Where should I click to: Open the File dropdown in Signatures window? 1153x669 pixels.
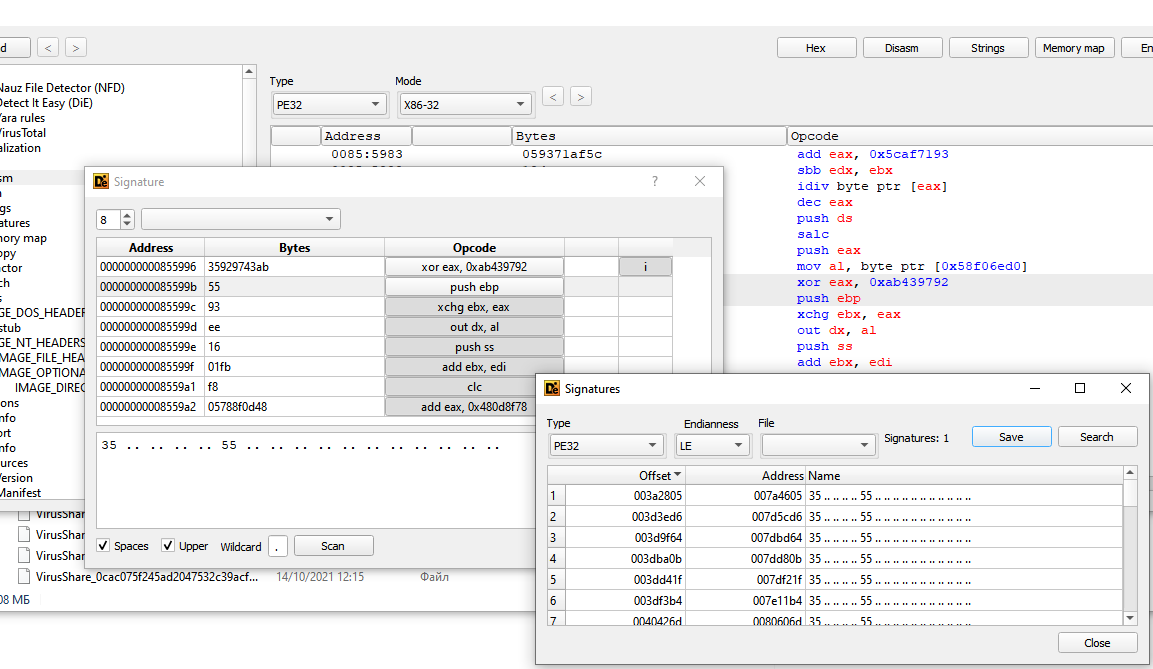(818, 446)
